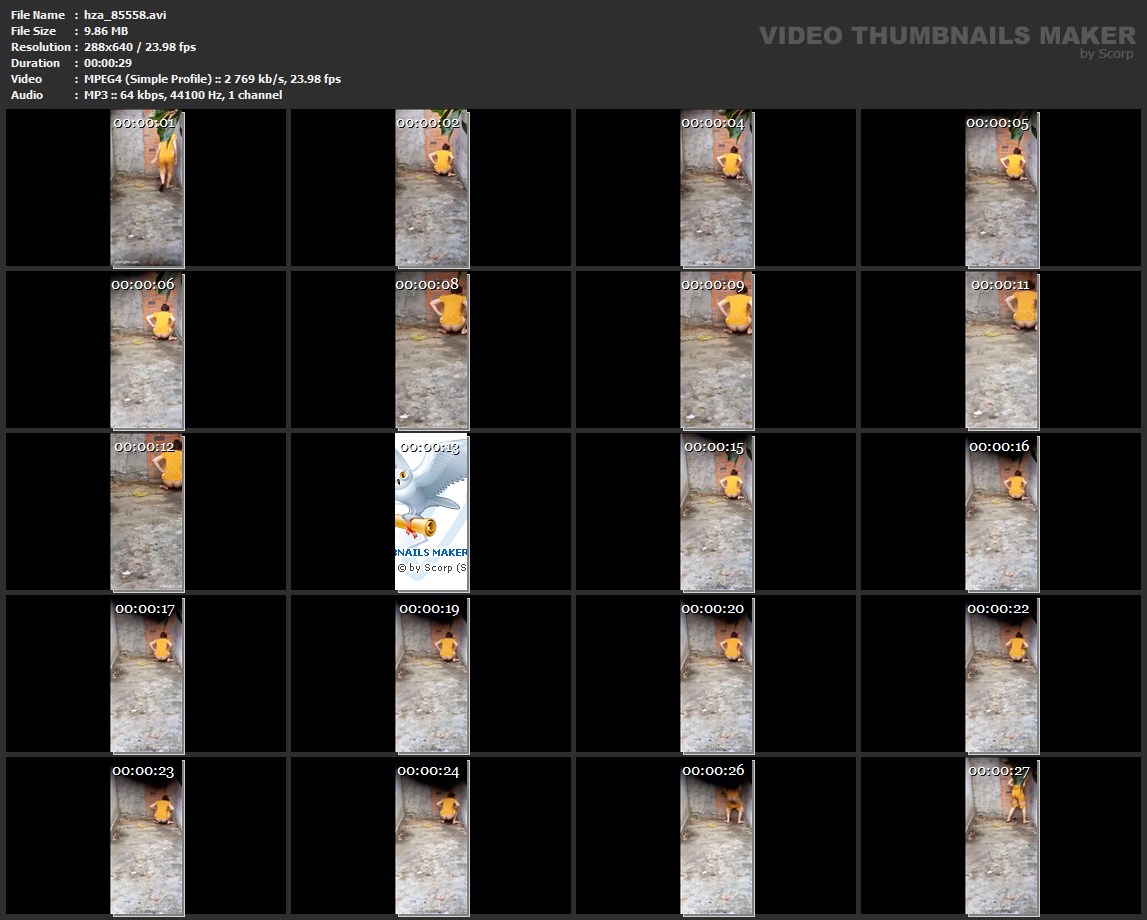The height and width of the screenshot is (920, 1147).
Task: Click the 'Resolution' label
Action: [x=41, y=47]
